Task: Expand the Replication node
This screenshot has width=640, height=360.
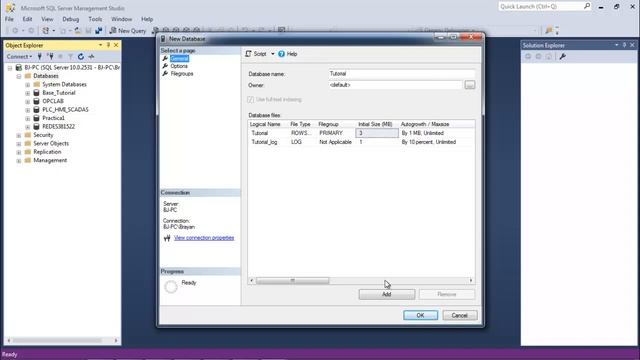Action: click(x=19, y=152)
